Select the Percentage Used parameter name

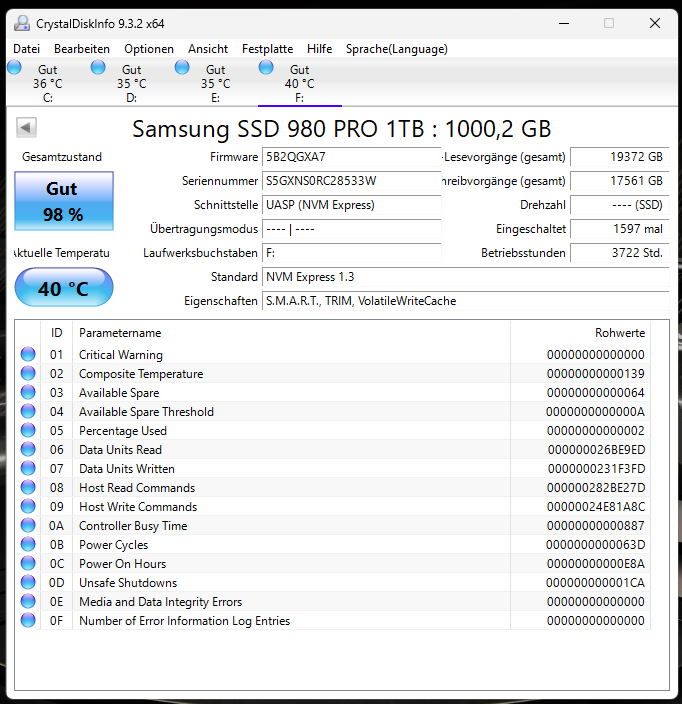123,431
